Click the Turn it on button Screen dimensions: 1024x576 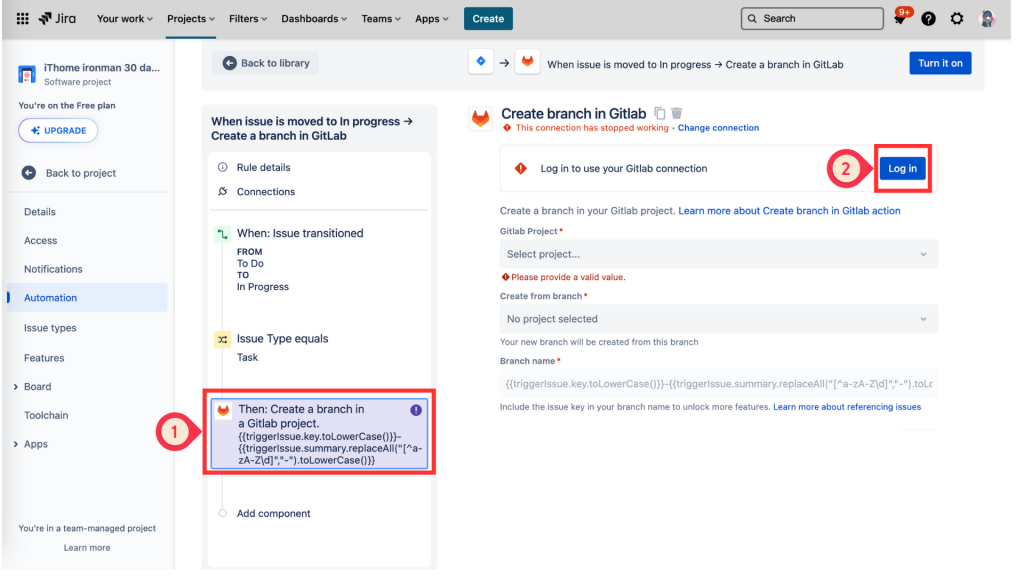940,63
